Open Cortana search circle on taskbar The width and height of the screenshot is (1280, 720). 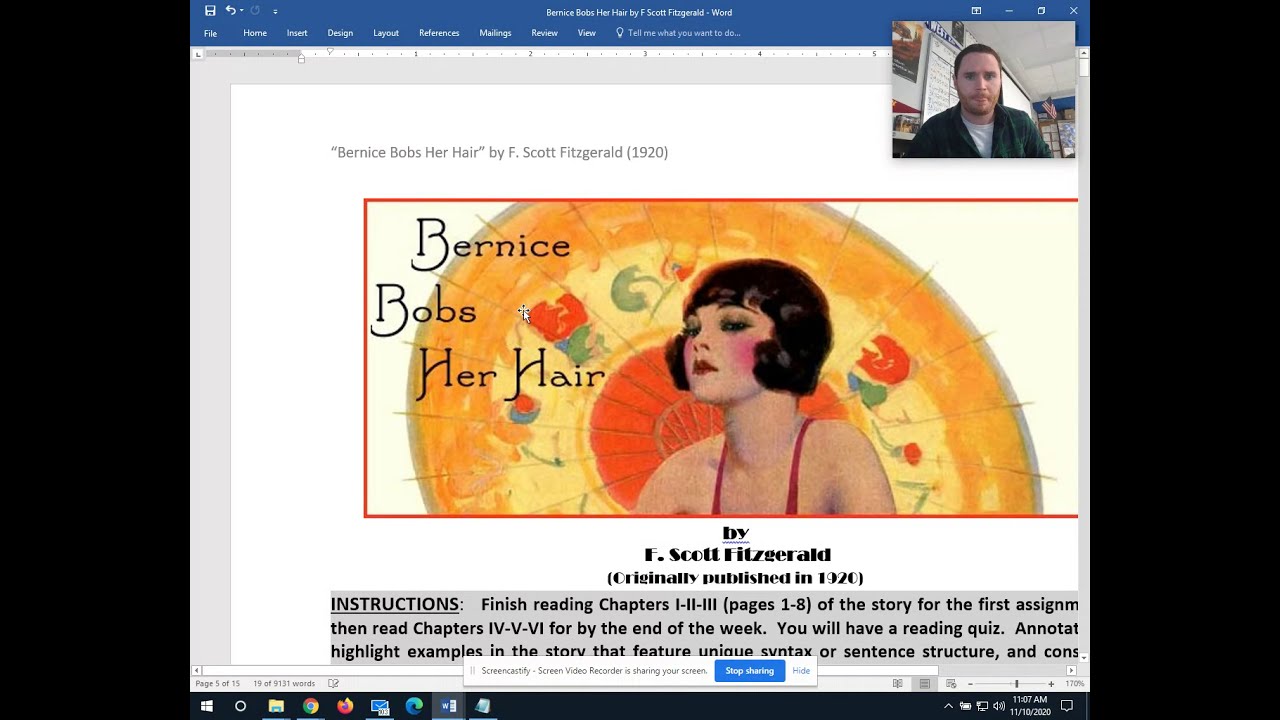(x=240, y=706)
